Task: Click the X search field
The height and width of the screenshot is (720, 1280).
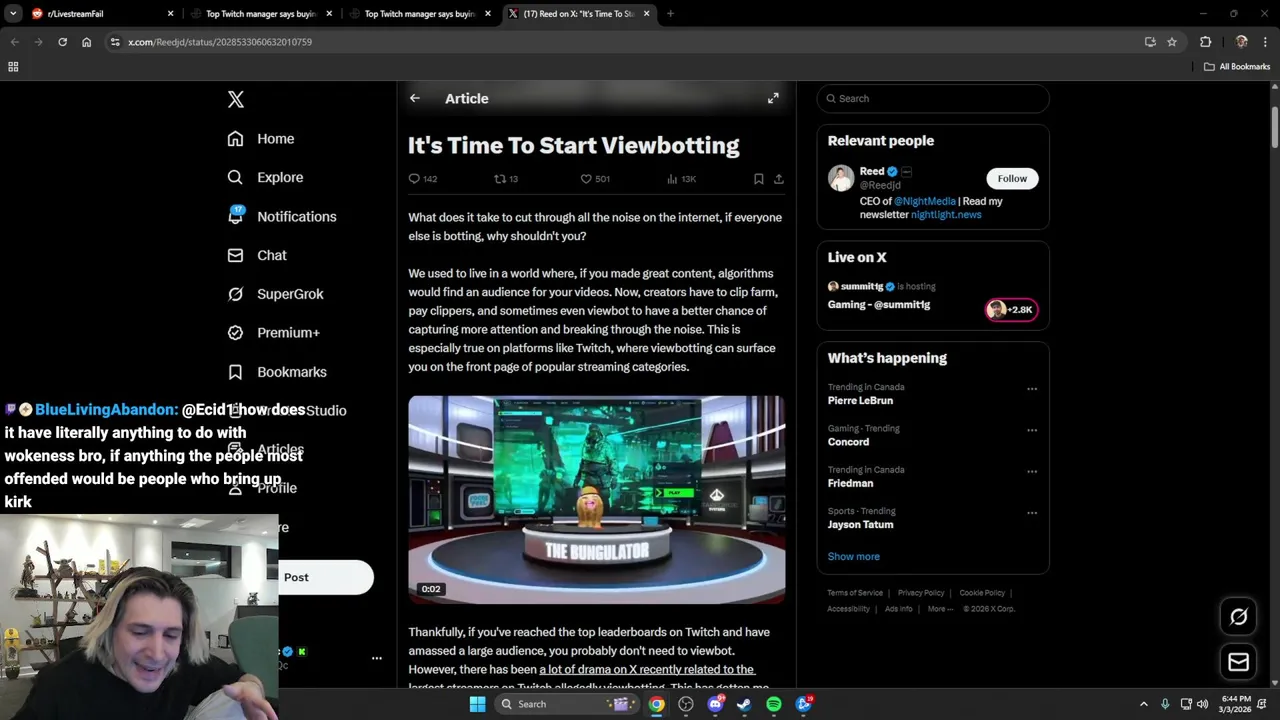Action: 933,98
